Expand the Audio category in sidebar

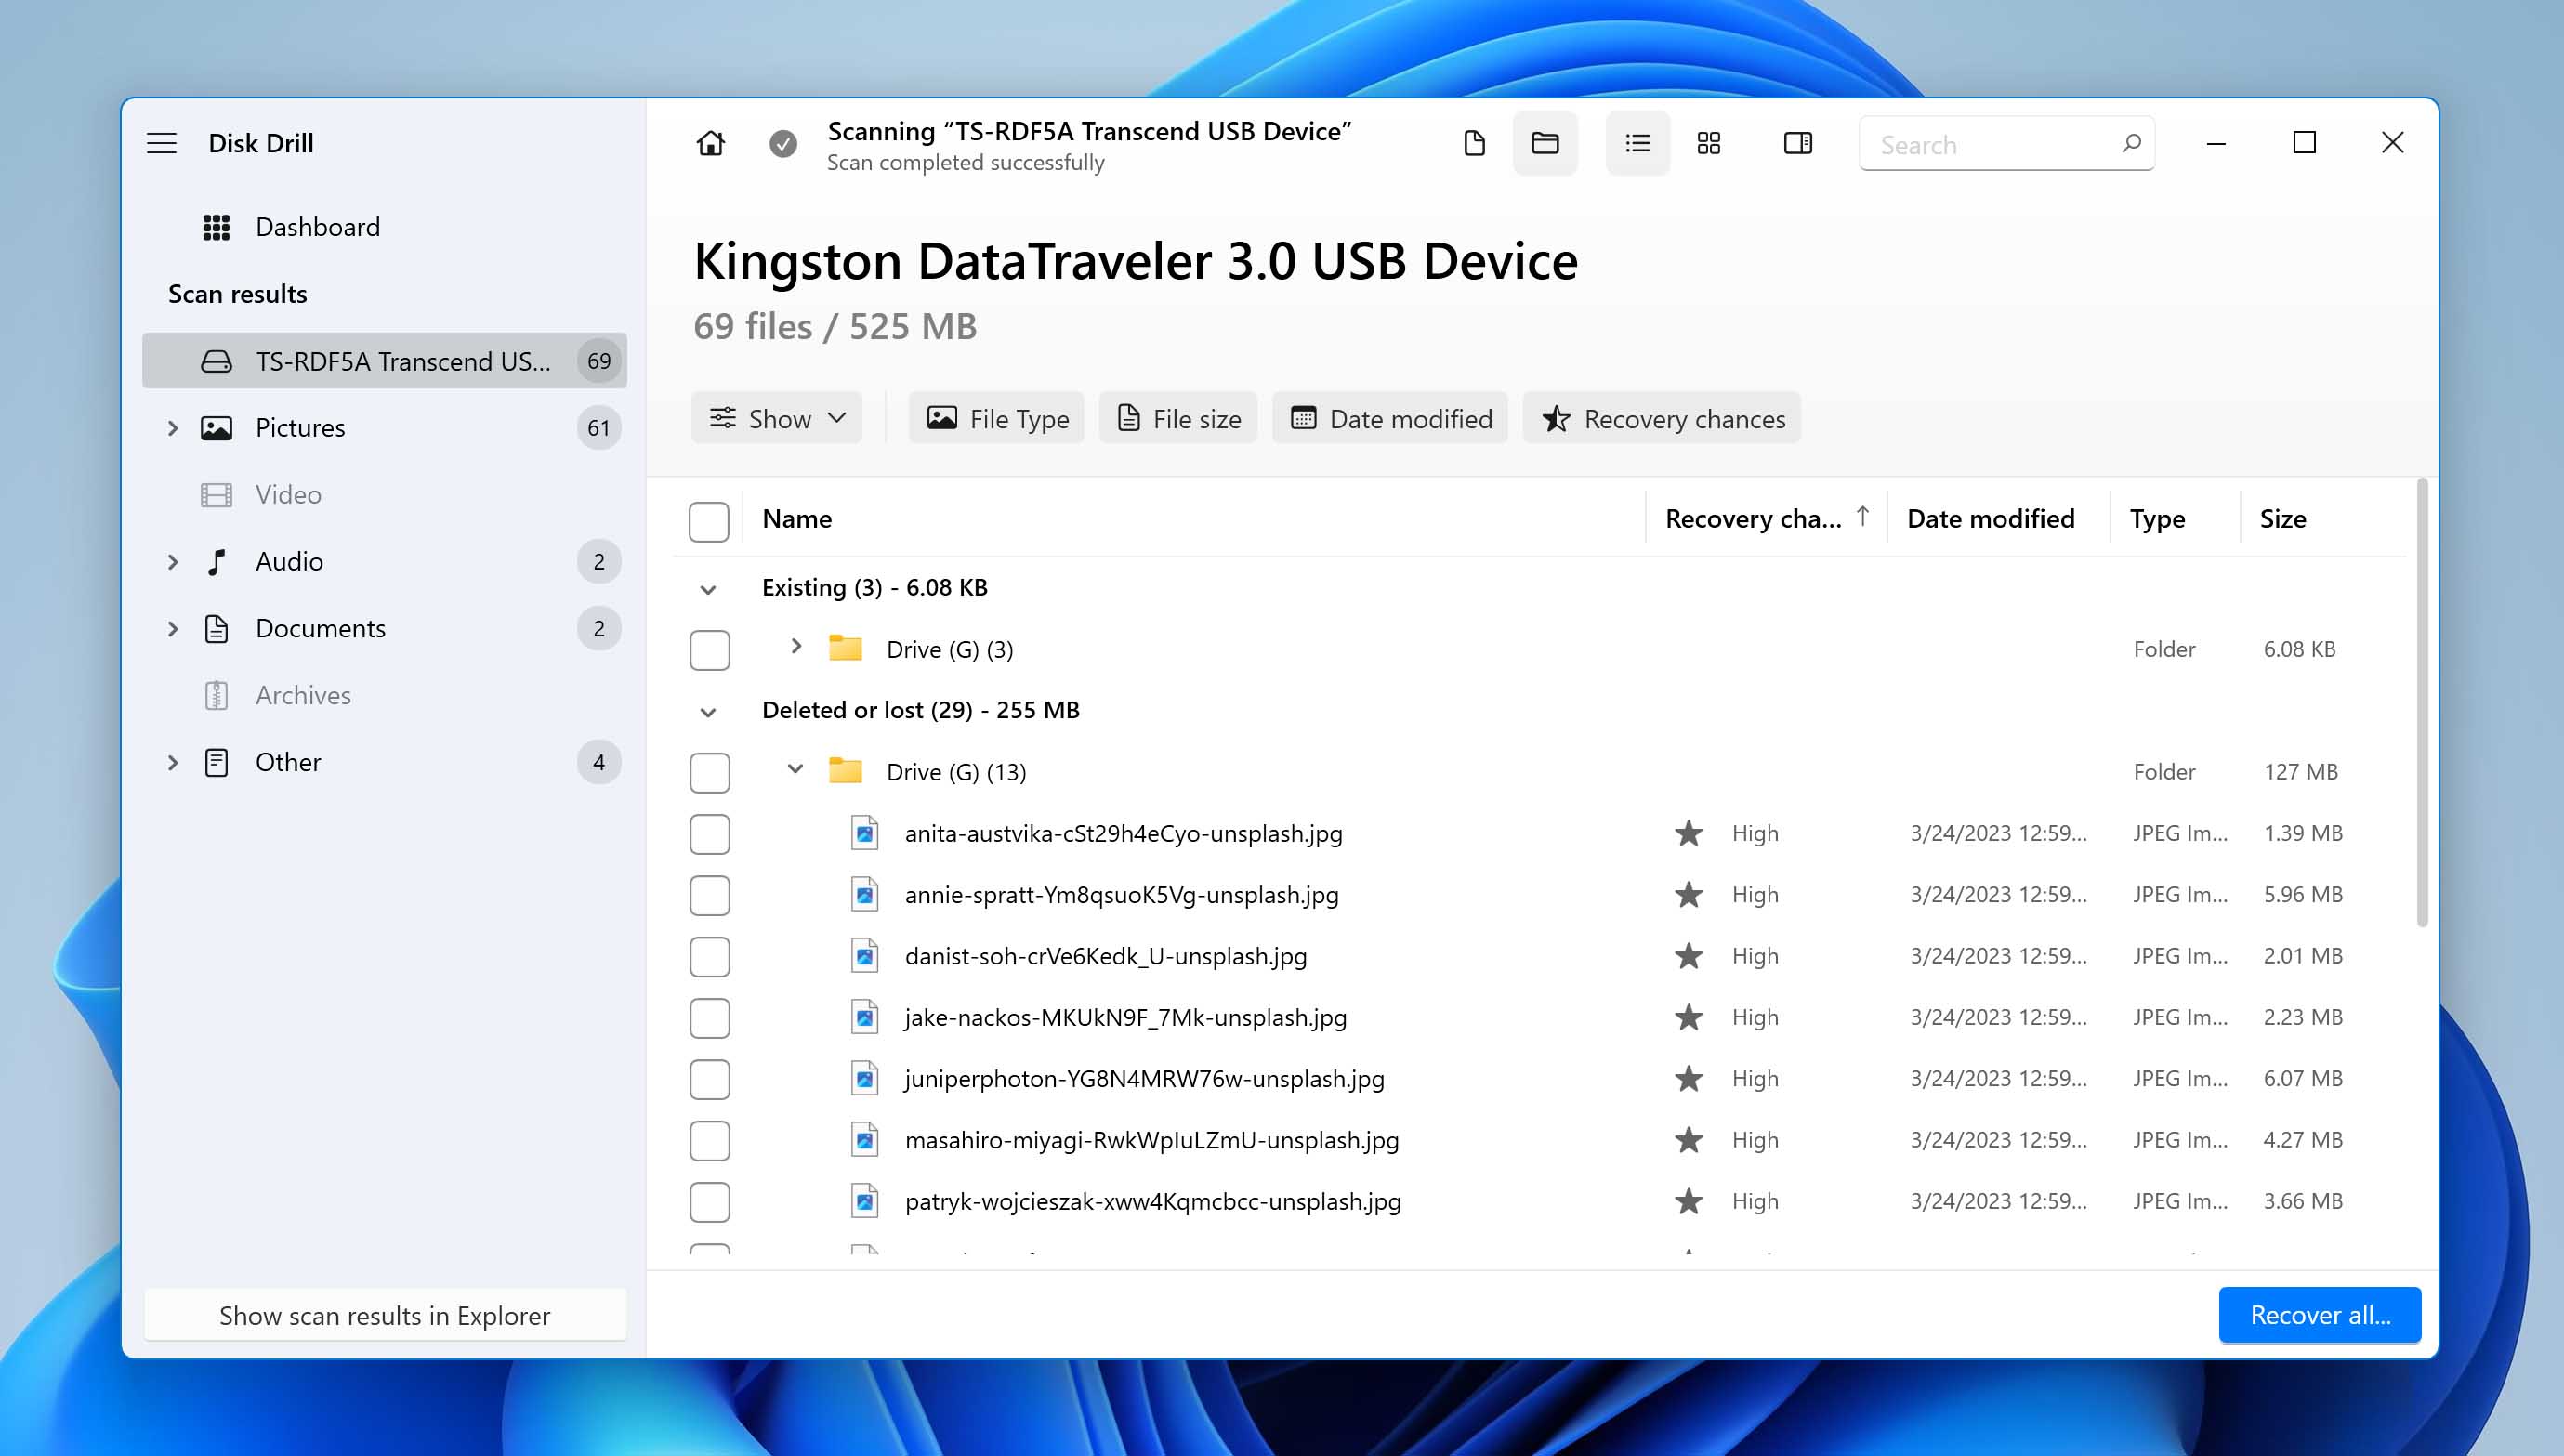pos(172,562)
